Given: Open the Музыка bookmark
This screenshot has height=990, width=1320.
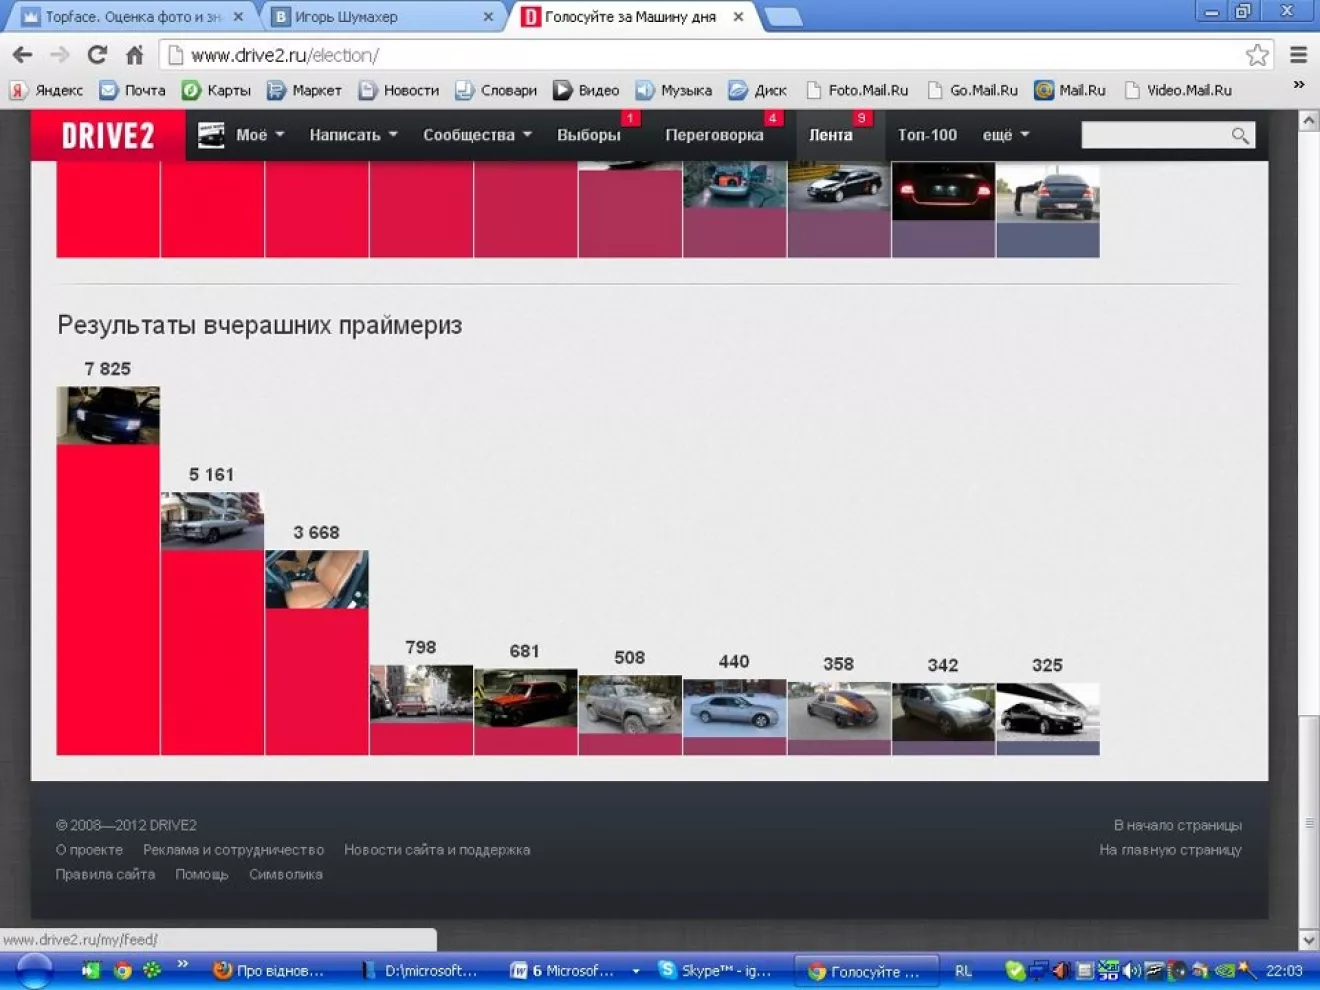Looking at the screenshot, I should click(674, 90).
